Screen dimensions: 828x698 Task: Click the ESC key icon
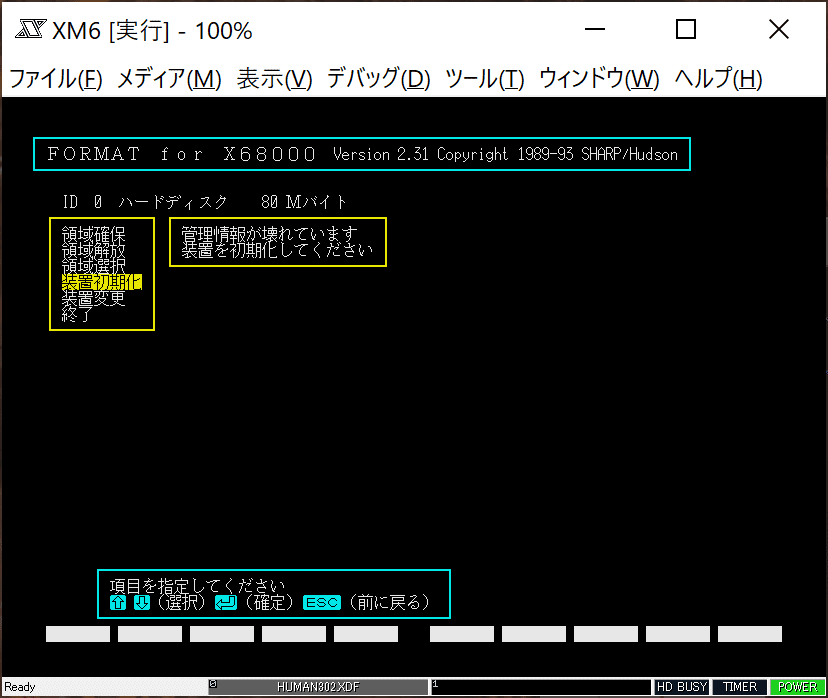pyautogui.click(x=322, y=602)
